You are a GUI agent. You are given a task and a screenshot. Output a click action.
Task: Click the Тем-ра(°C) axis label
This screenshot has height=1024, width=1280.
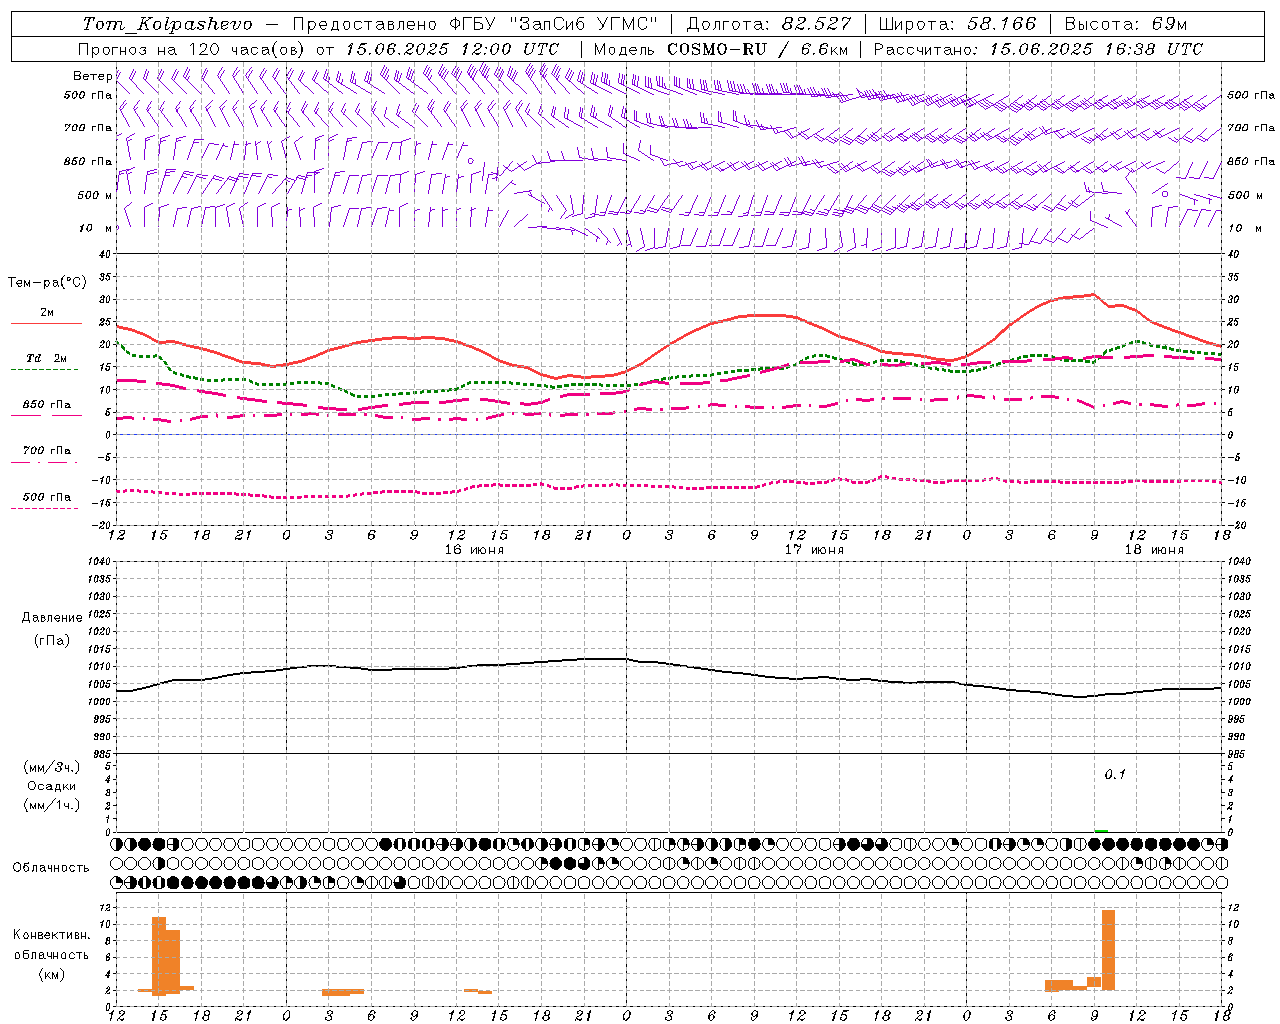[x=47, y=283]
